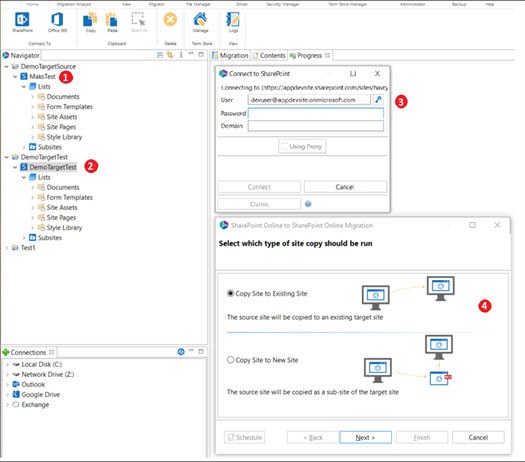Click link-with-editor icon in Navigator toolbar
This screenshot has width=525, height=462.
[170, 55]
